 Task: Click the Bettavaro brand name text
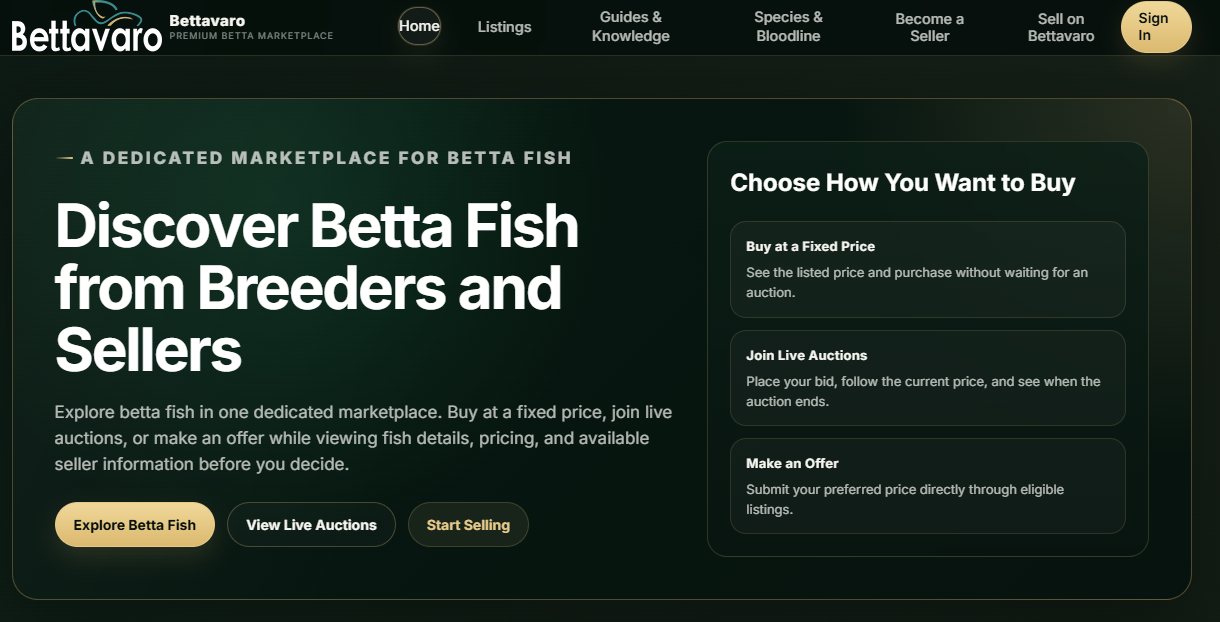pyautogui.click(x=207, y=20)
